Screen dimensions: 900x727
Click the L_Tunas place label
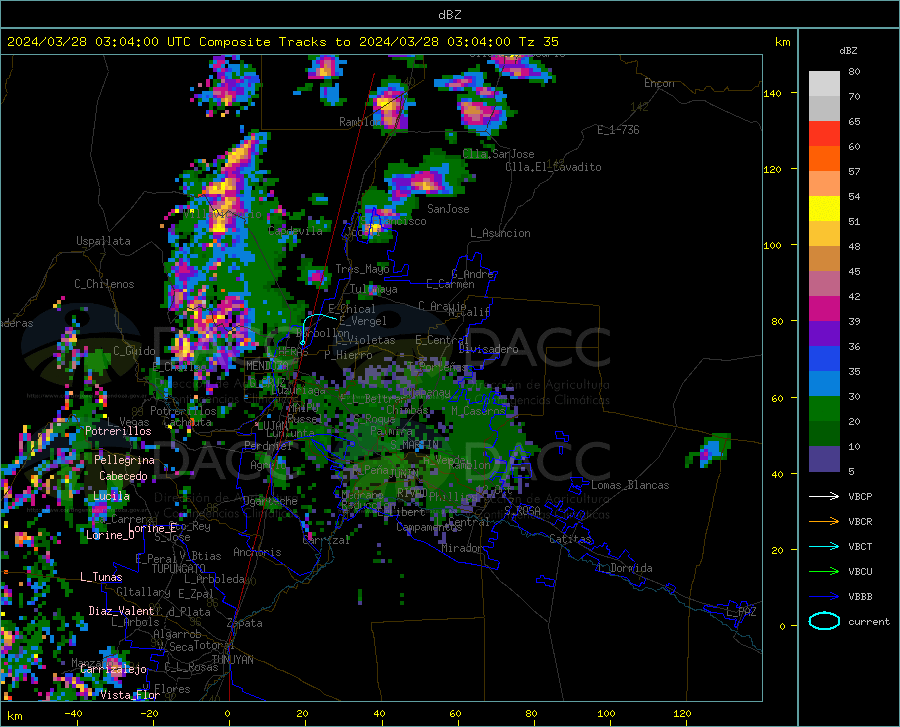(x=101, y=577)
